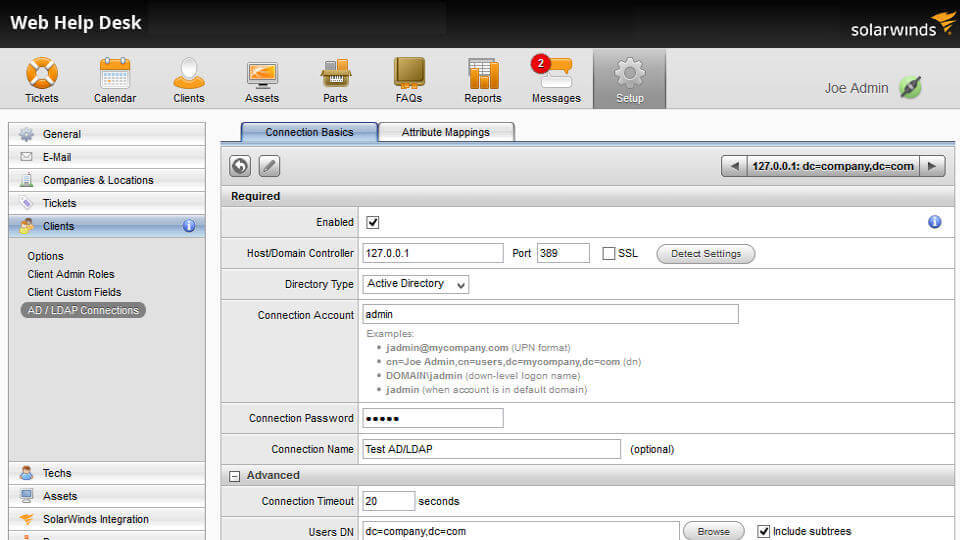
Task: Open General settings in sidebar
Action: 107,134
